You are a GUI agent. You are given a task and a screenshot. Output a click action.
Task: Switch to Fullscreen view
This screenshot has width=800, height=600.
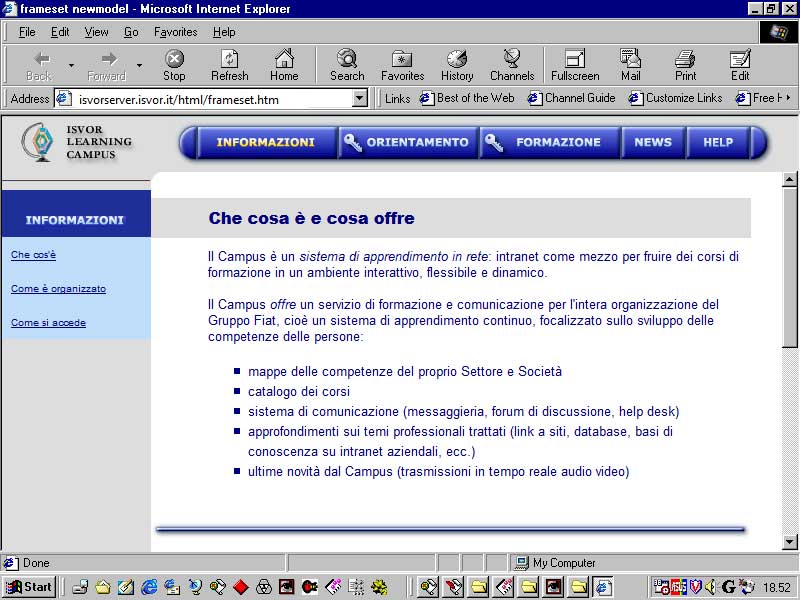(x=575, y=65)
